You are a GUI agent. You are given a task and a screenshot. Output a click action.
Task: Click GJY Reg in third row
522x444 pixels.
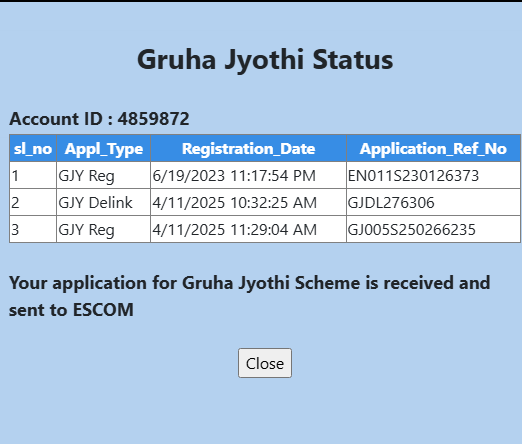coord(86,230)
